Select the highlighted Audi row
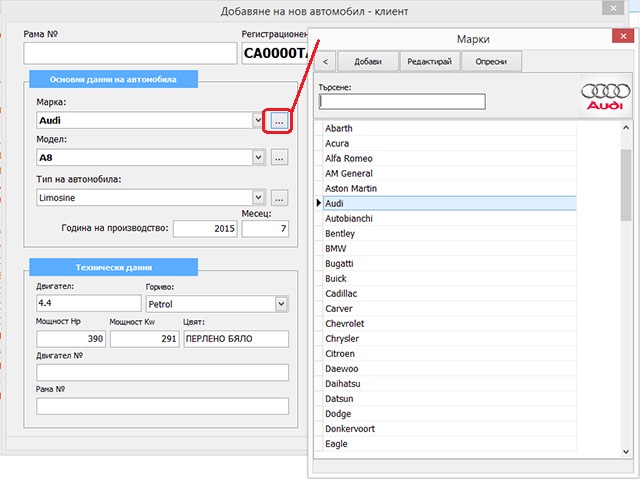This screenshot has height=482, width=640. (x=450, y=203)
